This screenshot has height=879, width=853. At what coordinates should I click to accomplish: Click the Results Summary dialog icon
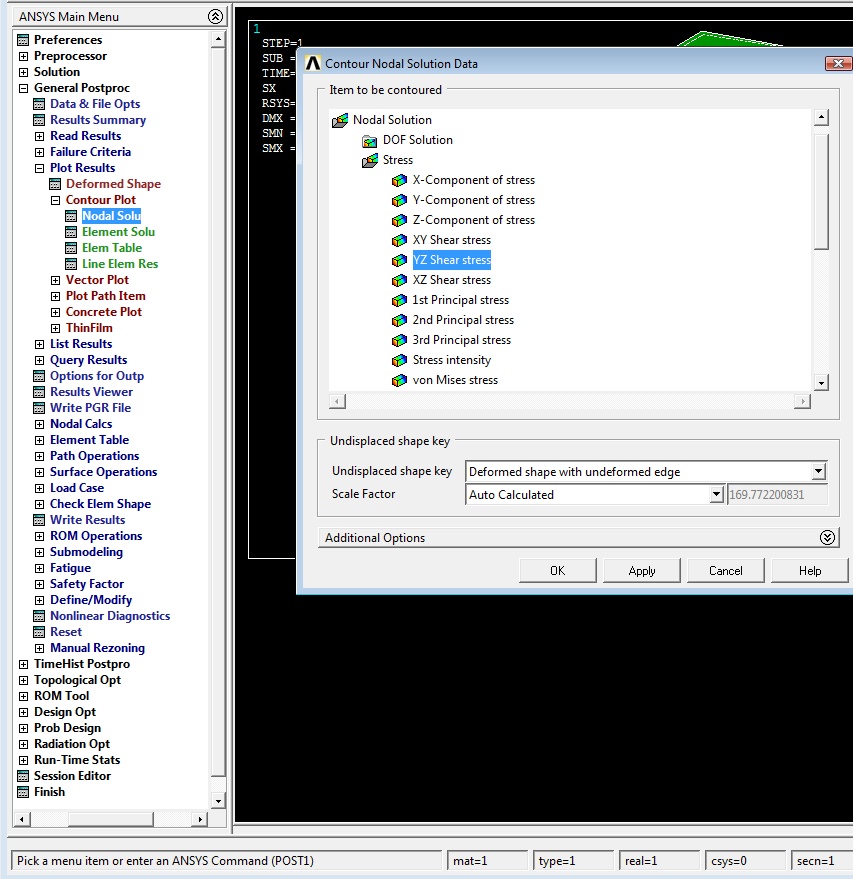39,120
